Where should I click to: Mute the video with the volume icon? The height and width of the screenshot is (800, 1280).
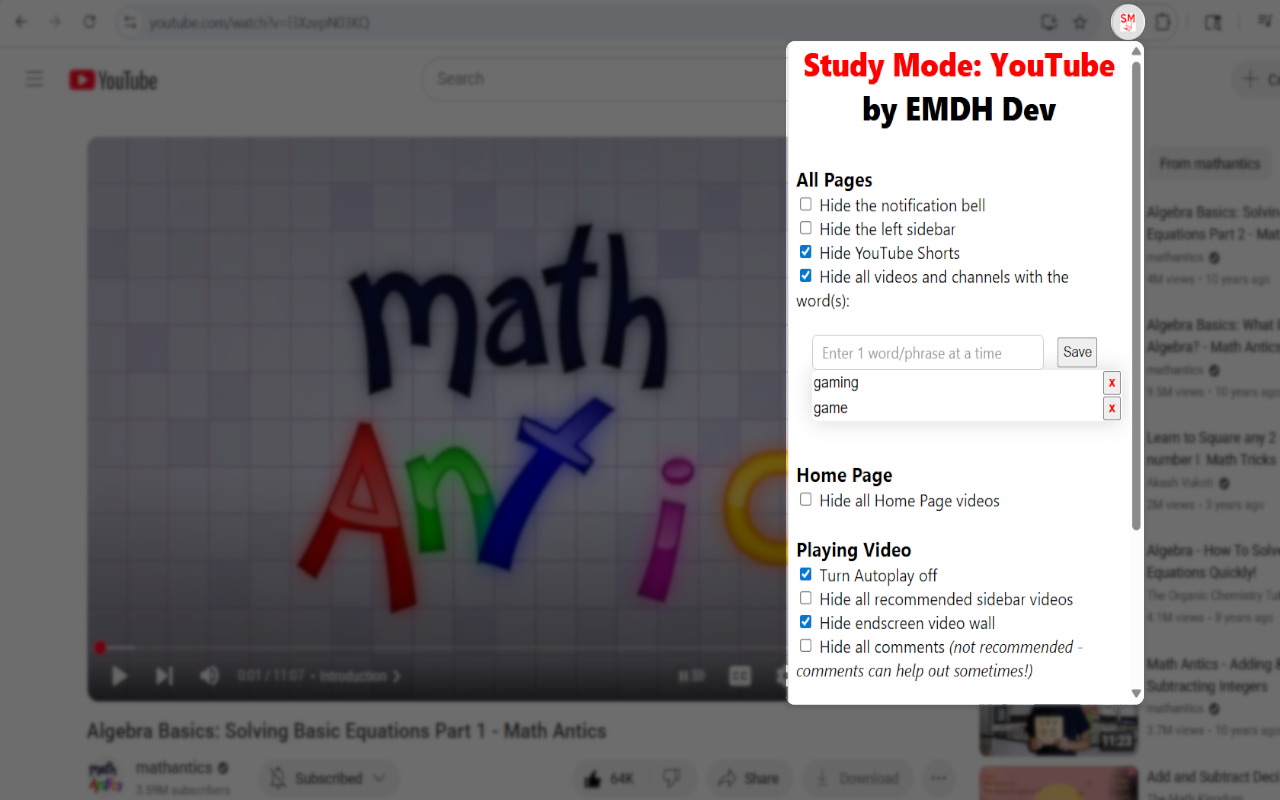(x=210, y=676)
